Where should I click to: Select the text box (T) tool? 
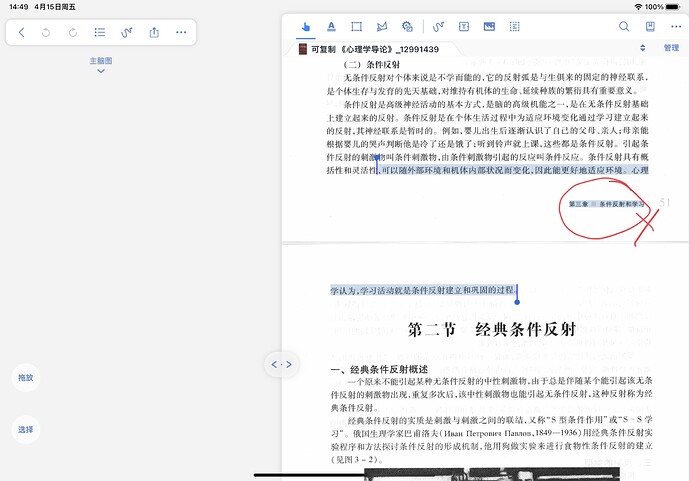[464, 27]
